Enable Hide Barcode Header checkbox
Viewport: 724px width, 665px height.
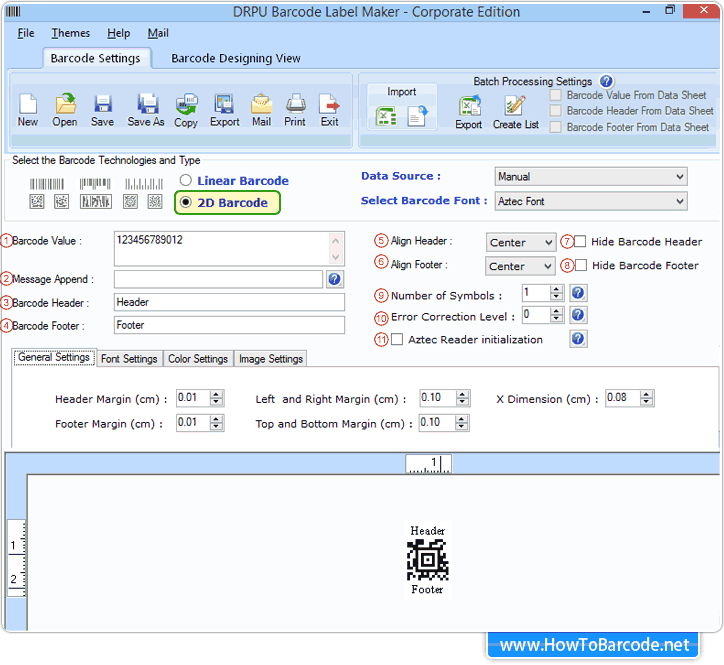[580, 241]
